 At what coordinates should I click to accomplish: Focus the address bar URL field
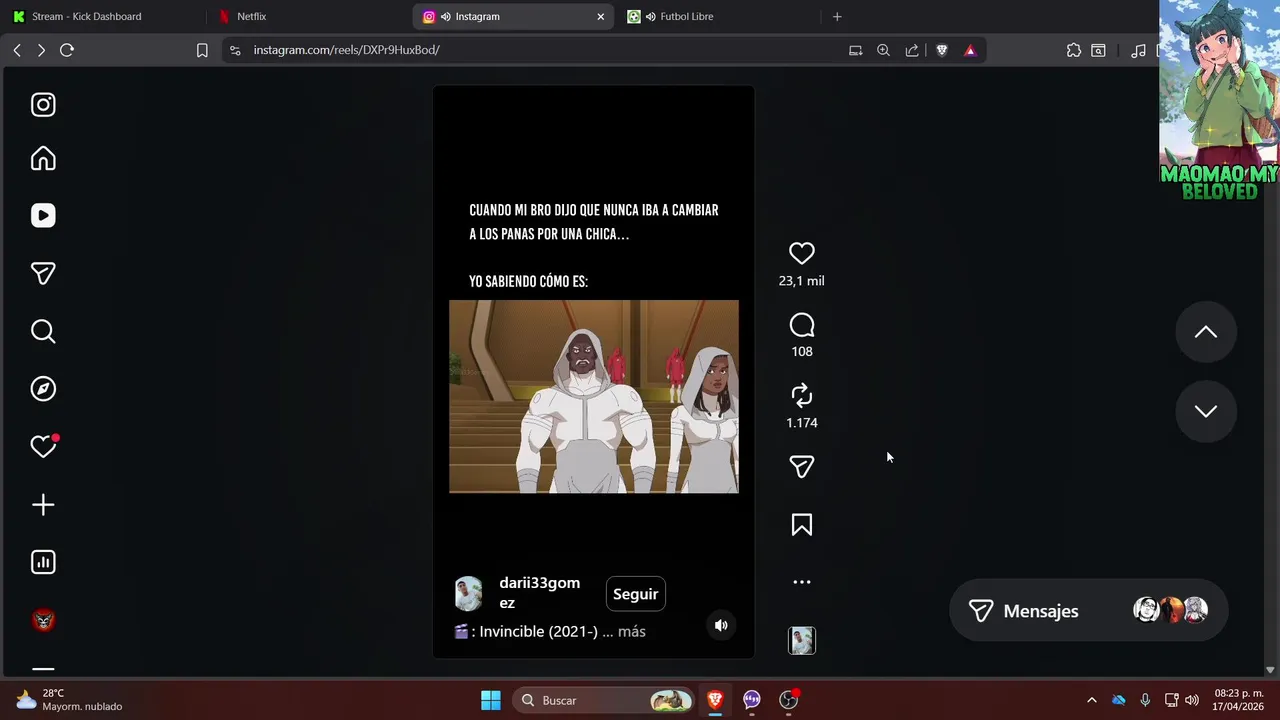click(x=540, y=50)
